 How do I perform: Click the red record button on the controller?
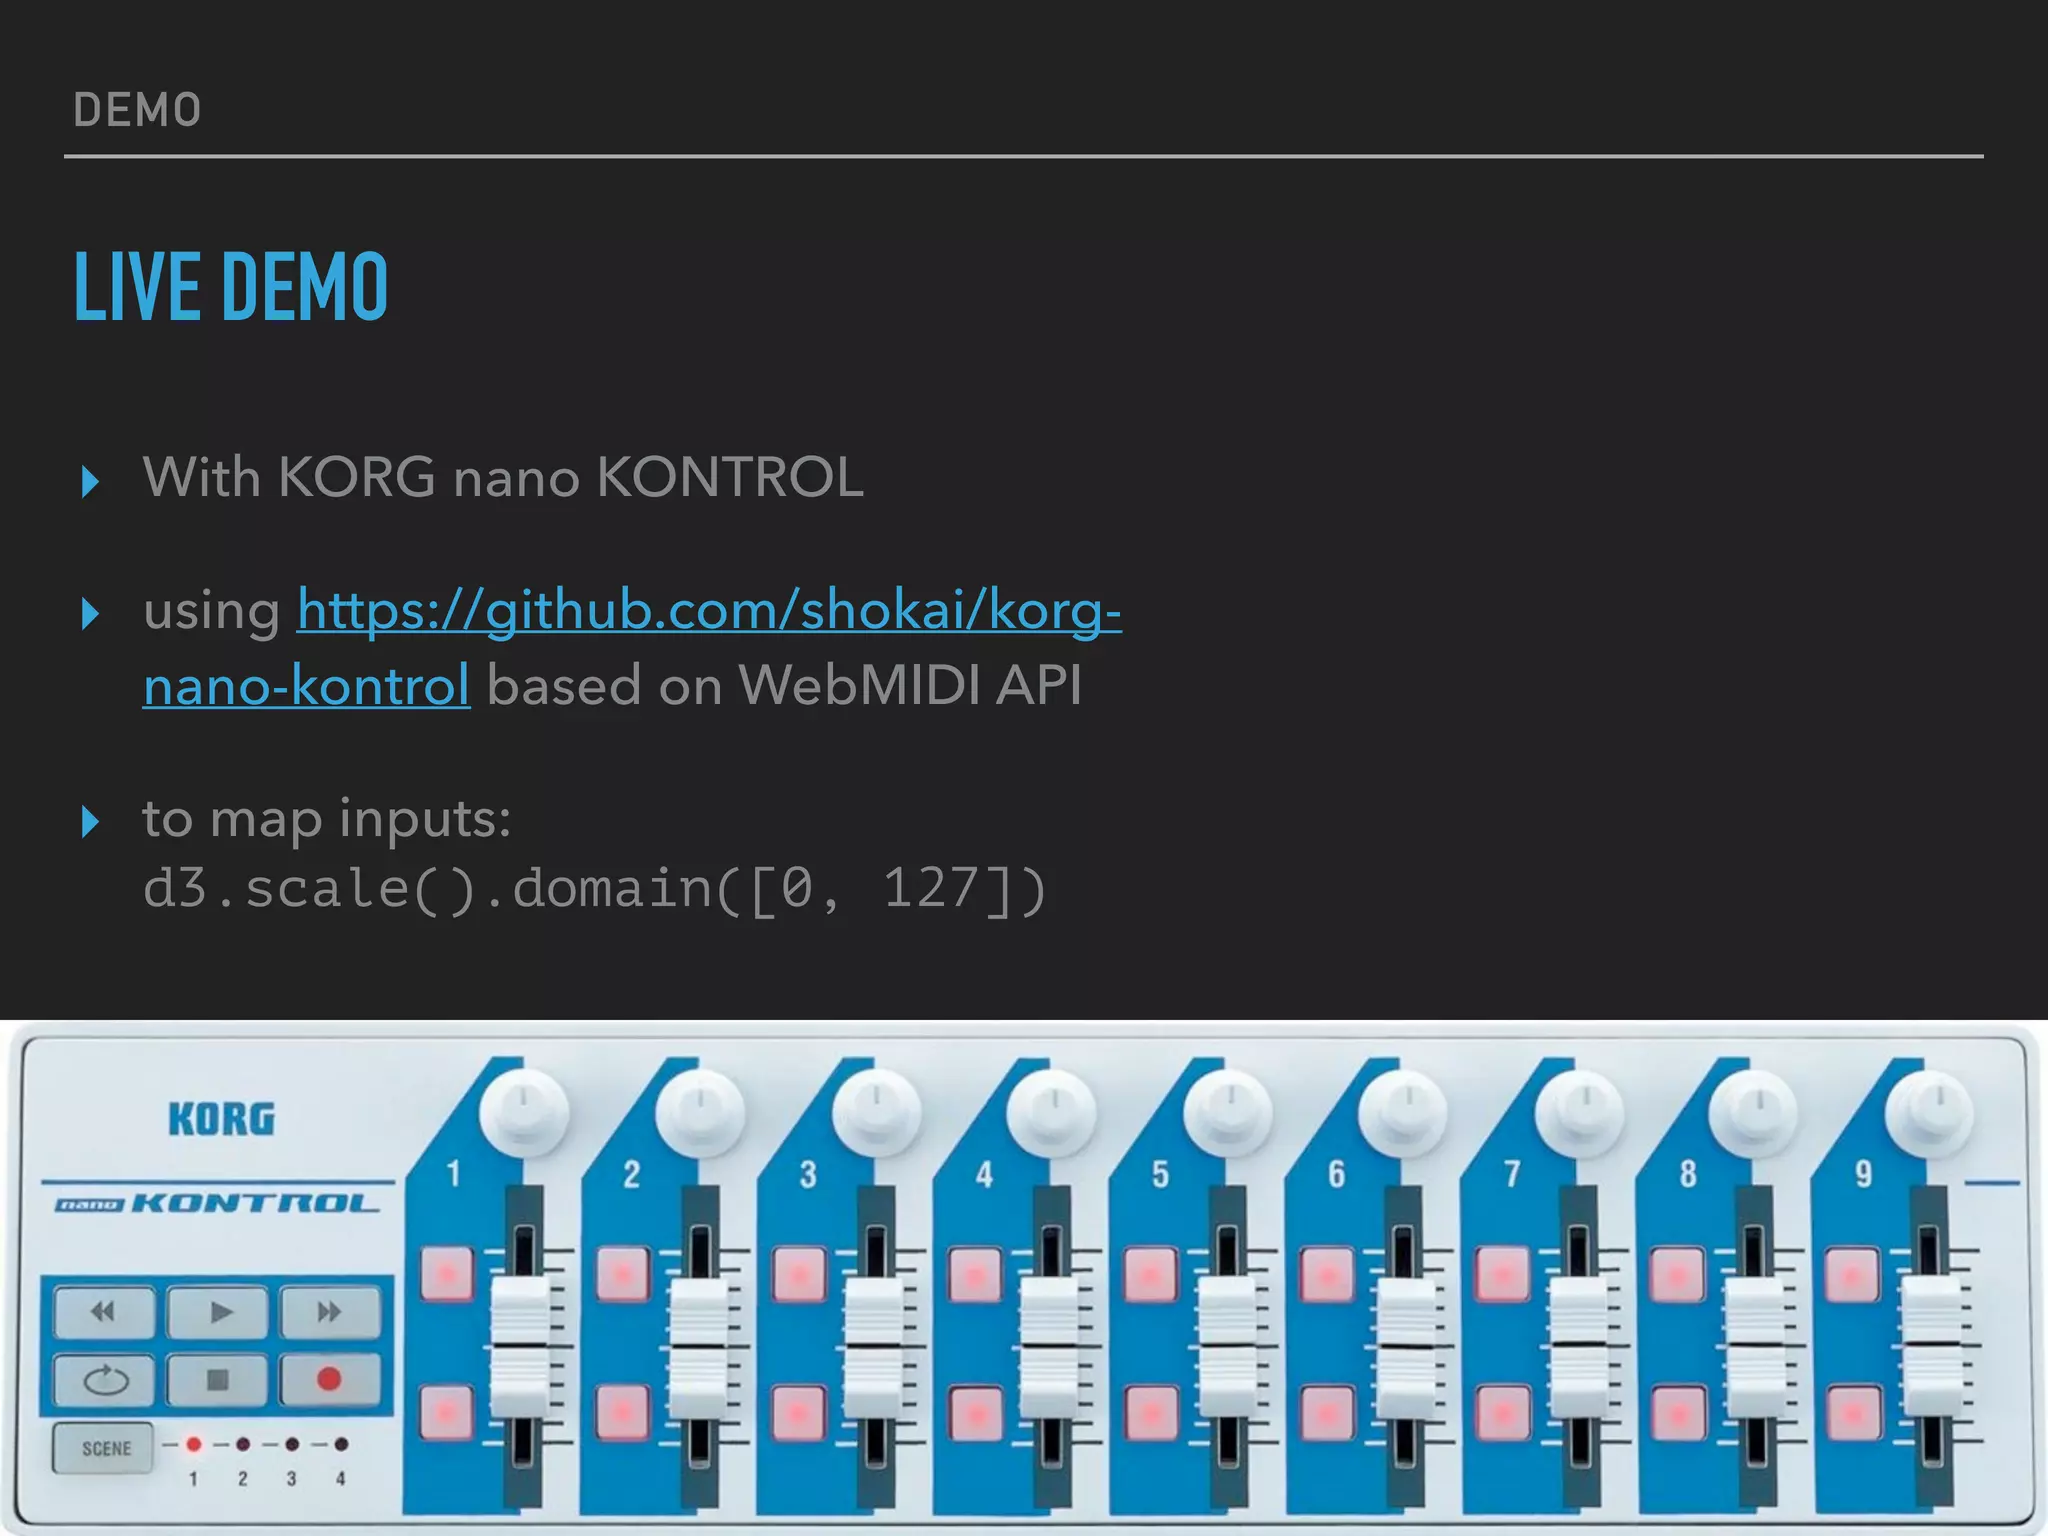click(330, 1380)
